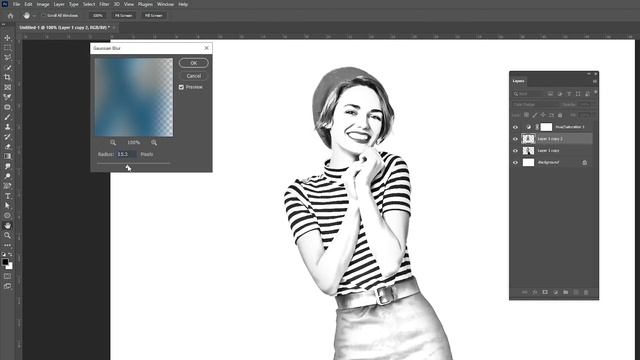Open the File menu

[x=16, y=4]
